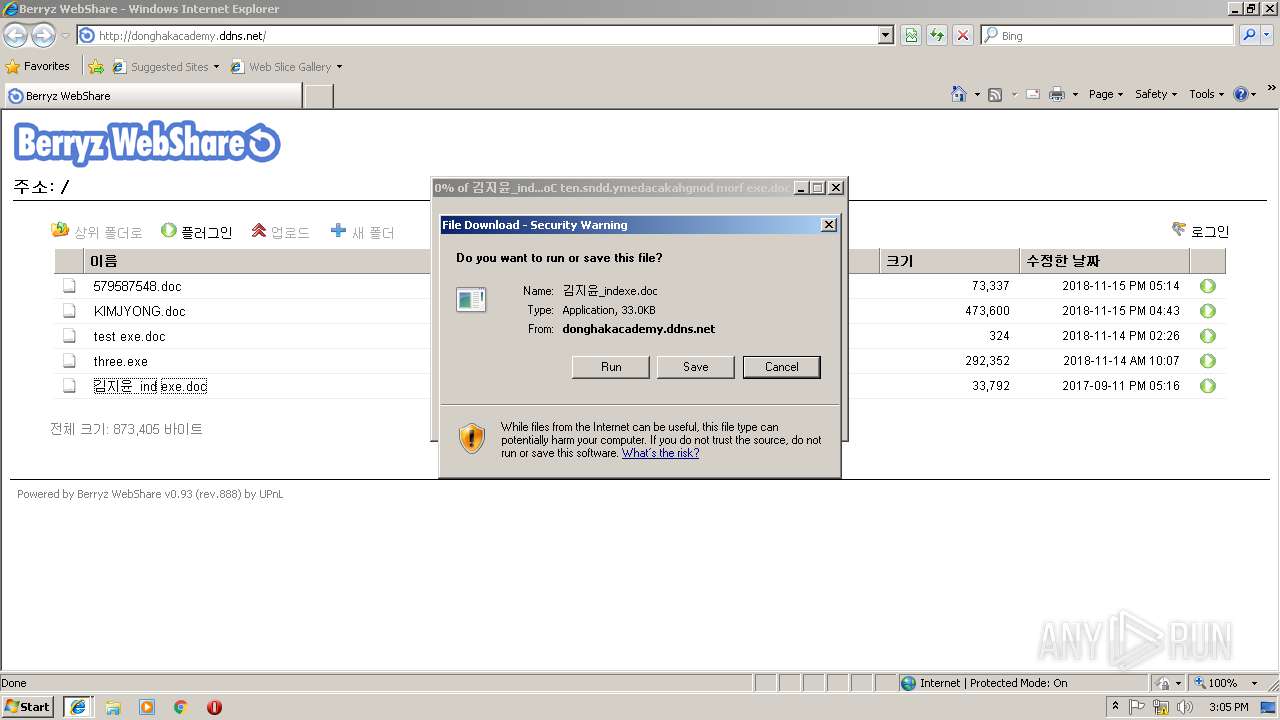
Task: Click the volume speaker tray icon
Action: 1185,707
